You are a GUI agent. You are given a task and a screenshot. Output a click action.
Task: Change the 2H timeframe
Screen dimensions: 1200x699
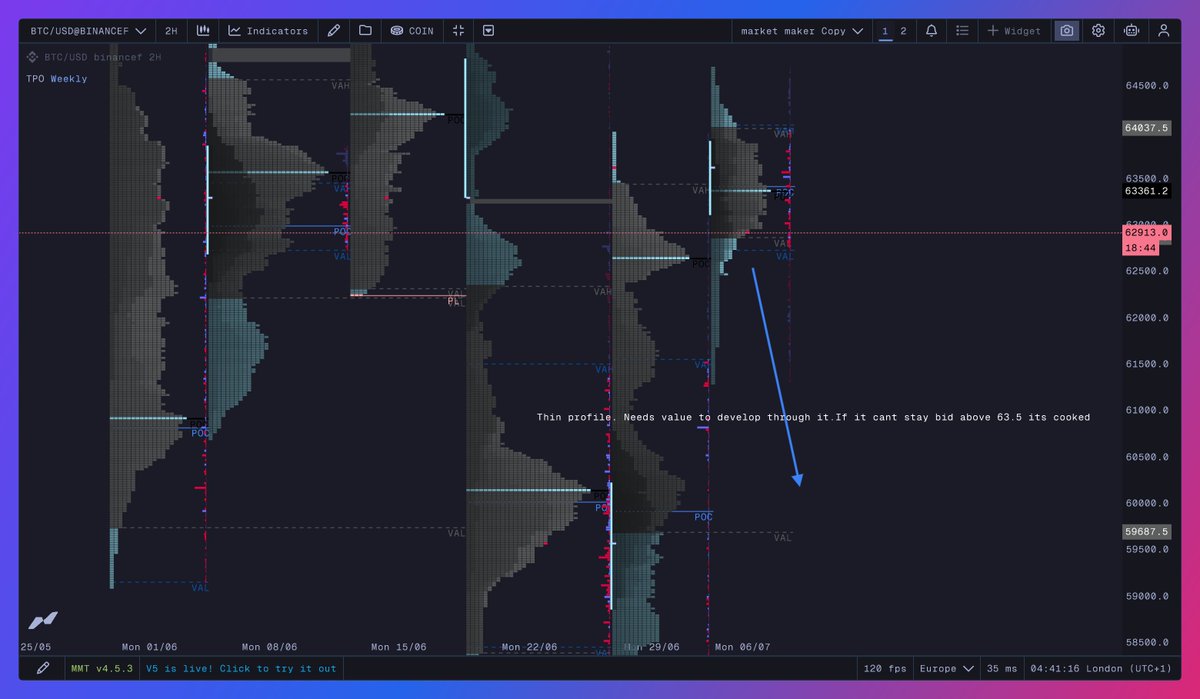click(171, 31)
